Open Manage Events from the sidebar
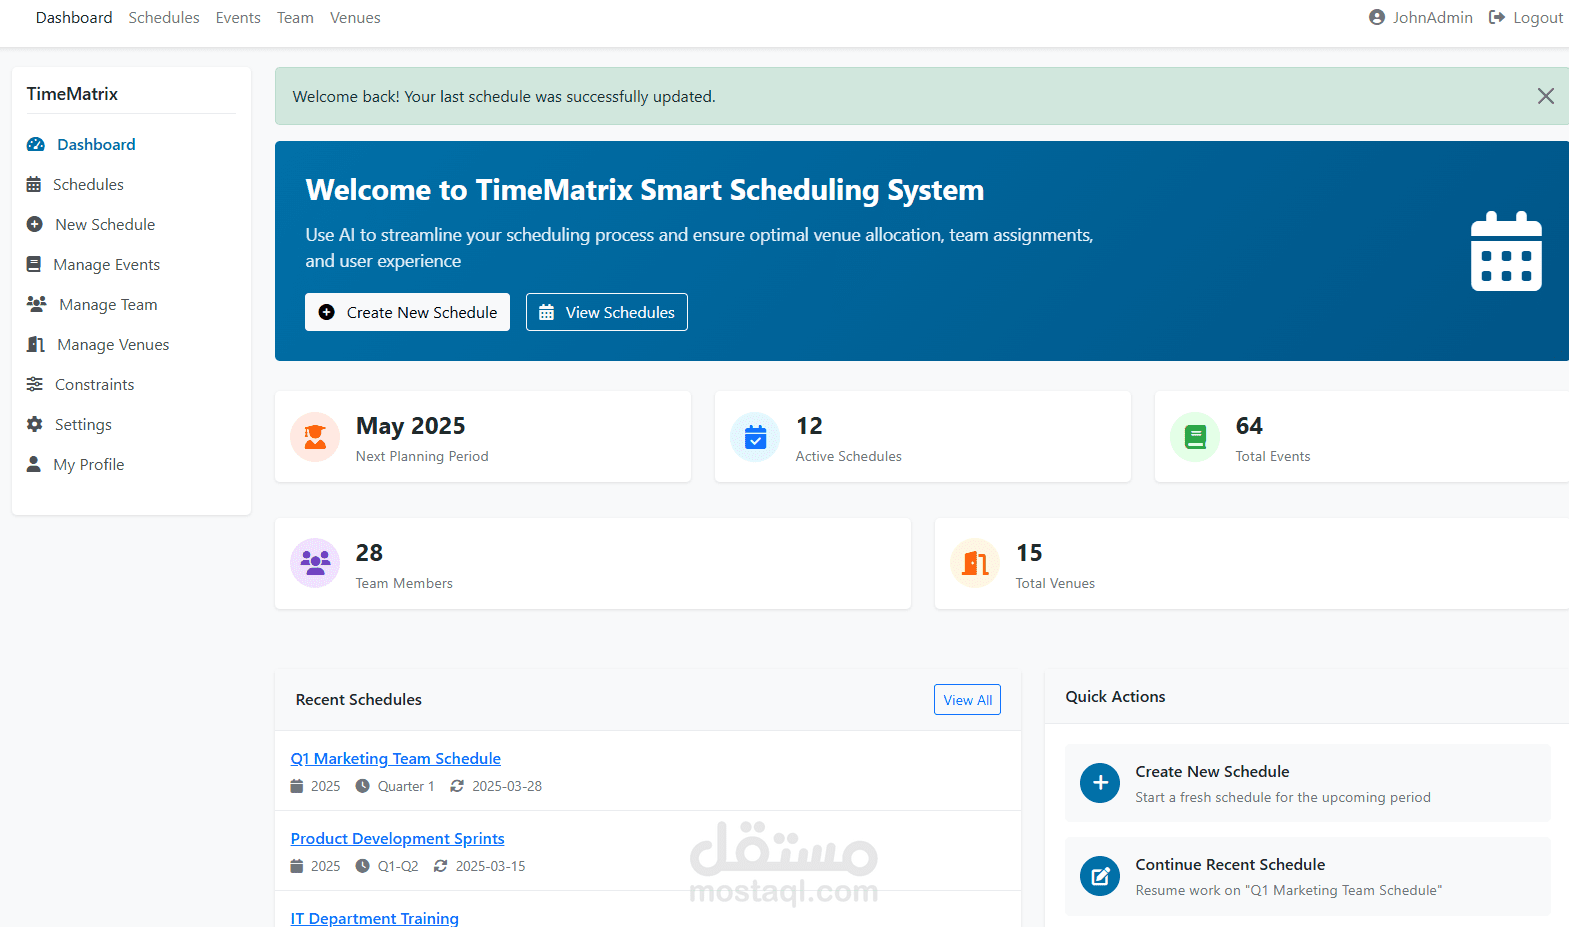 click(x=106, y=264)
